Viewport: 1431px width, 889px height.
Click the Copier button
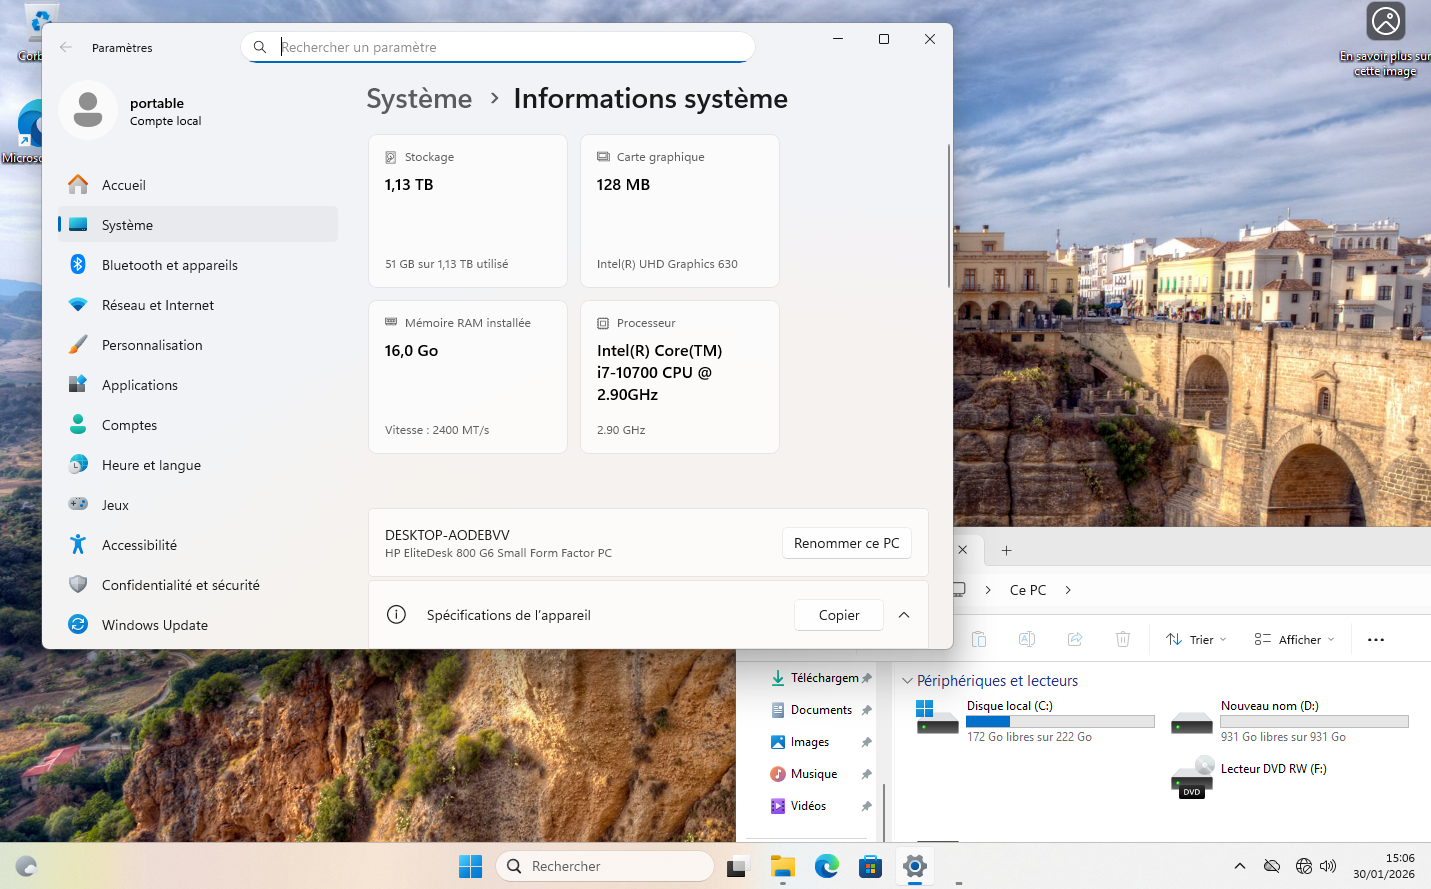[838, 615]
